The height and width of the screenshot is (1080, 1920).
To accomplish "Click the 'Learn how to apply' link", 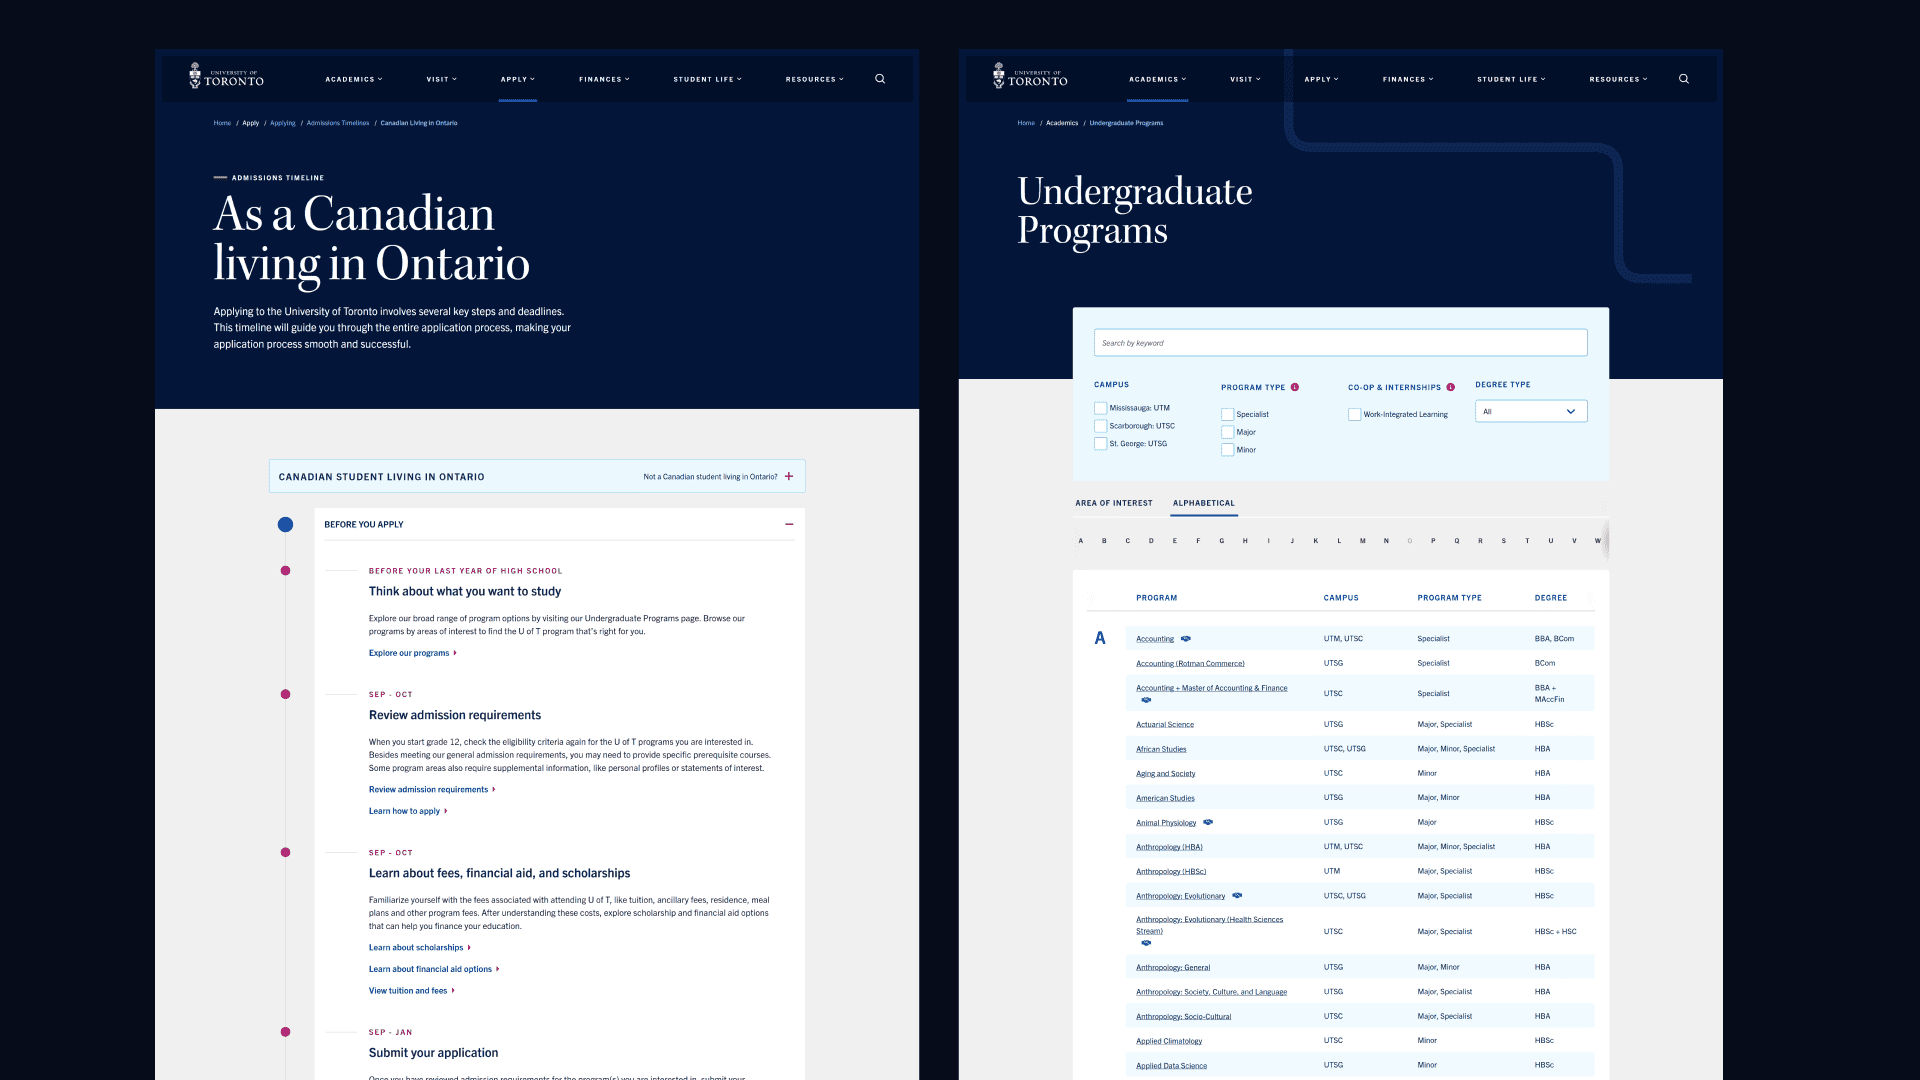I will pyautogui.click(x=408, y=811).
